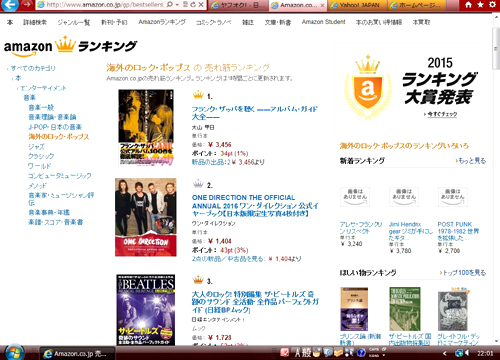Viewport: 500px width, 360px height.
Task: Open the Amazon Student menu item
Action: 323,22
